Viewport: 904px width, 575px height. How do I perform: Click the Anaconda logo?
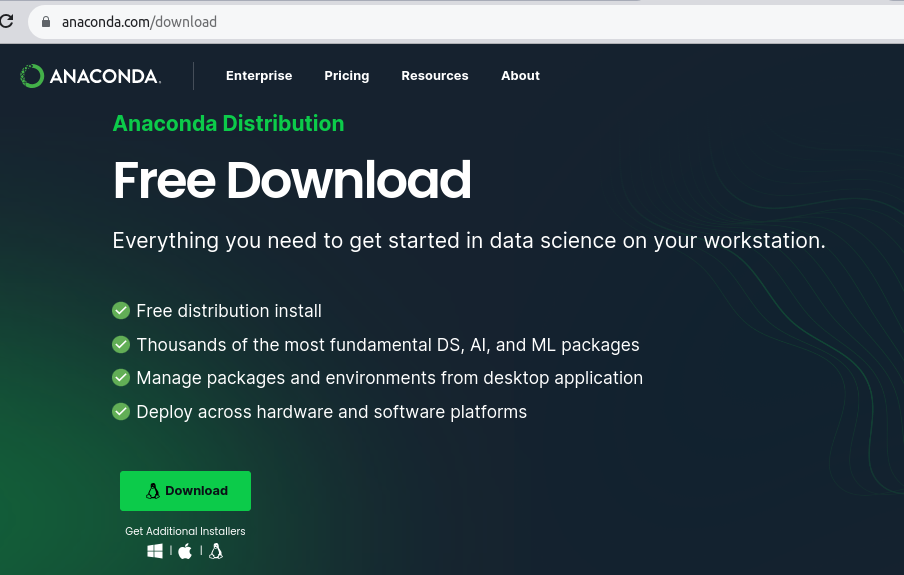tap(91, 76)
